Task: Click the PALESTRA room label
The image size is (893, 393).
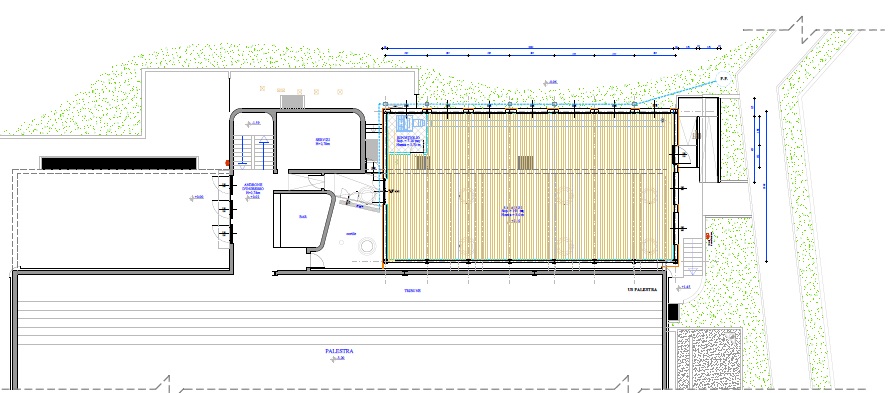Action: 339,351
